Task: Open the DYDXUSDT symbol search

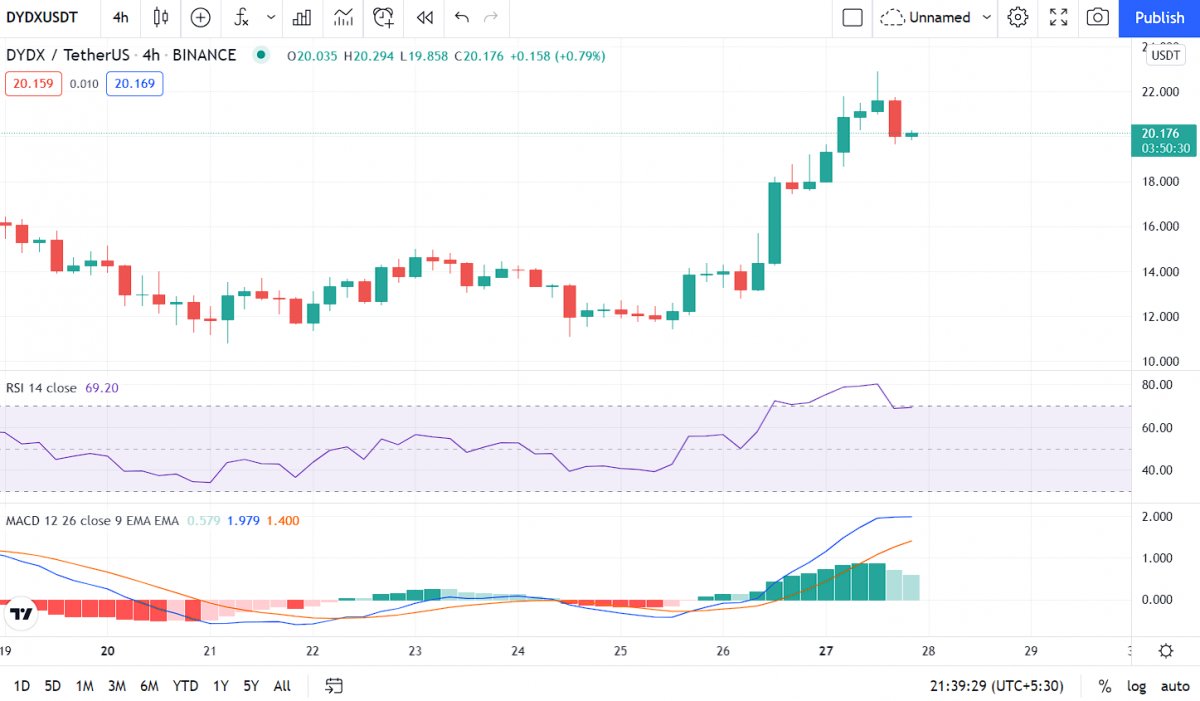Action: click(42, 17)
